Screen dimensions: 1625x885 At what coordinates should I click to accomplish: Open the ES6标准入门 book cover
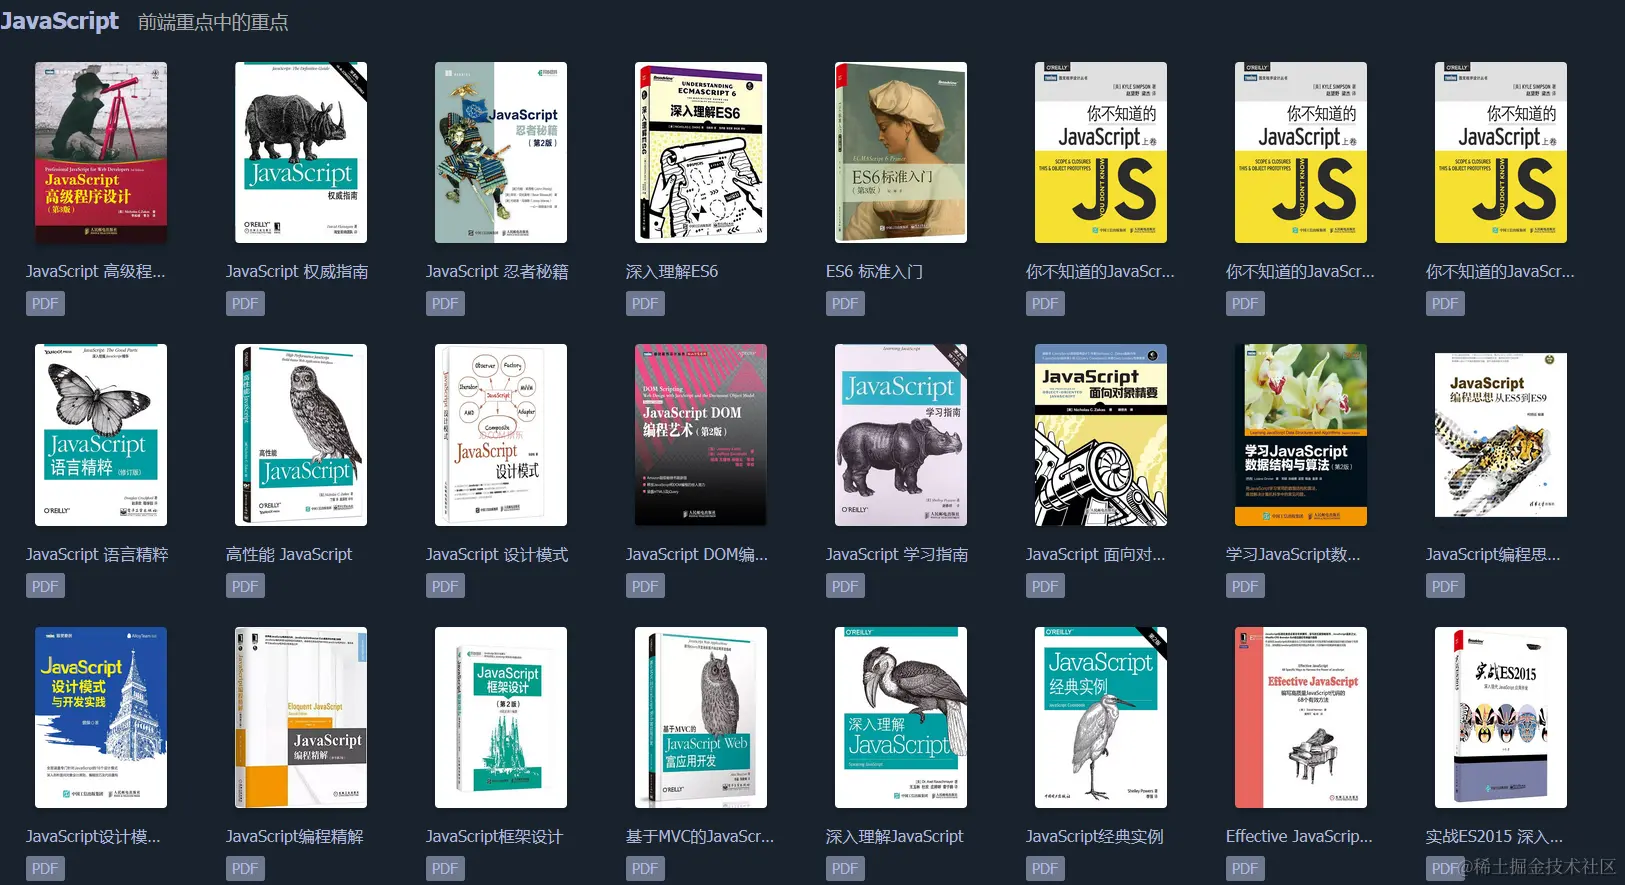coord(901,152)
